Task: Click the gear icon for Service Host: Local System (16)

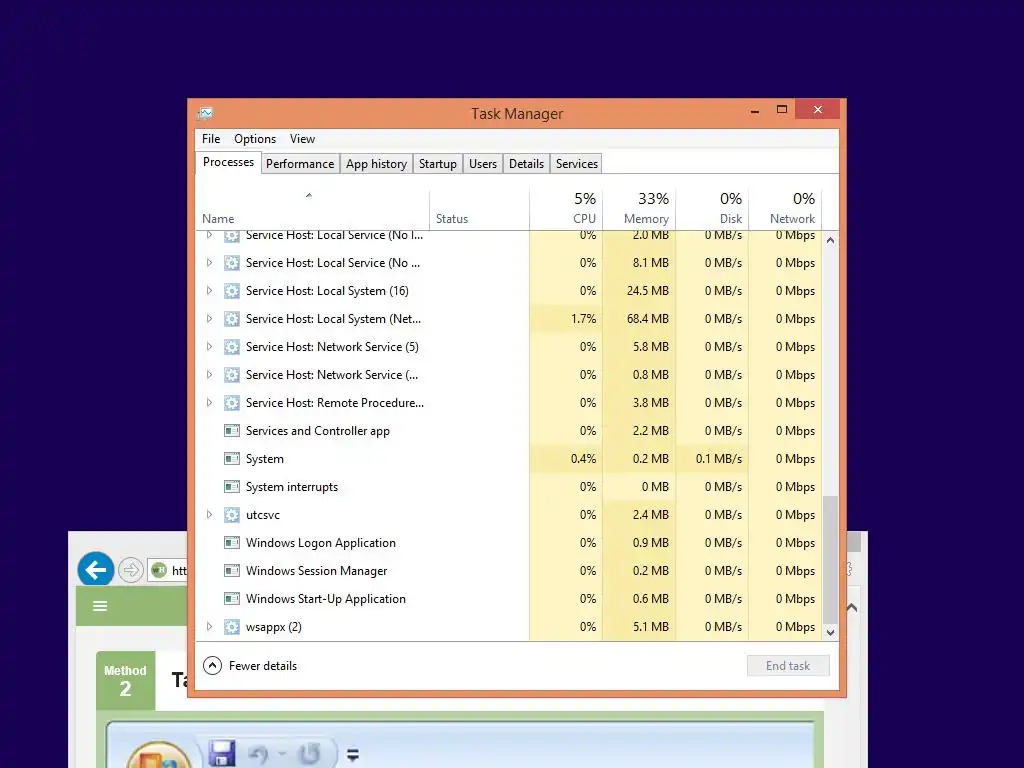Action: point(232,291)
